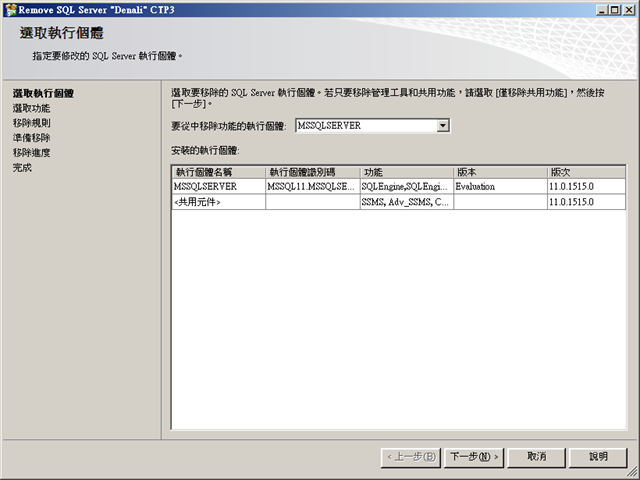This screenshot has width=640, height=480.
Task: Click the 功能 column header
Action: click(x=407, y=172)
